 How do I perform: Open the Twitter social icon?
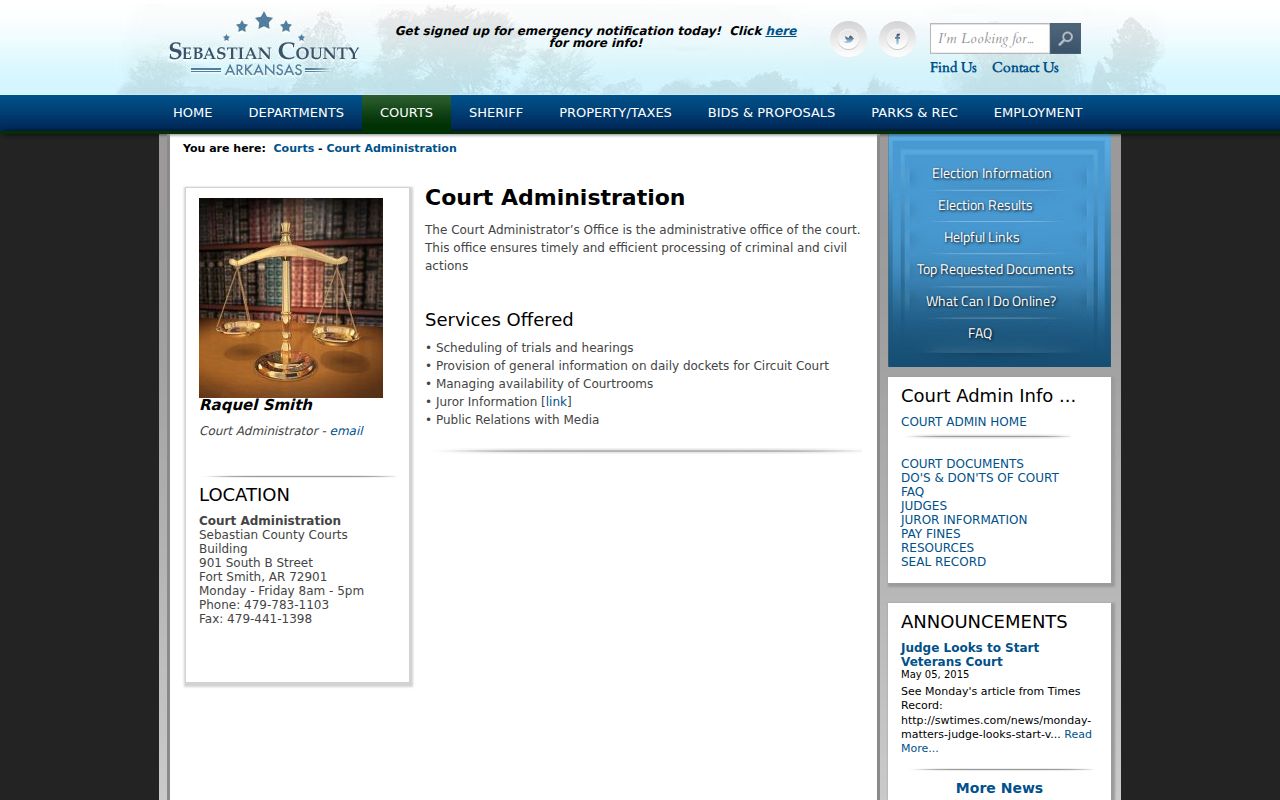(848, 39)
